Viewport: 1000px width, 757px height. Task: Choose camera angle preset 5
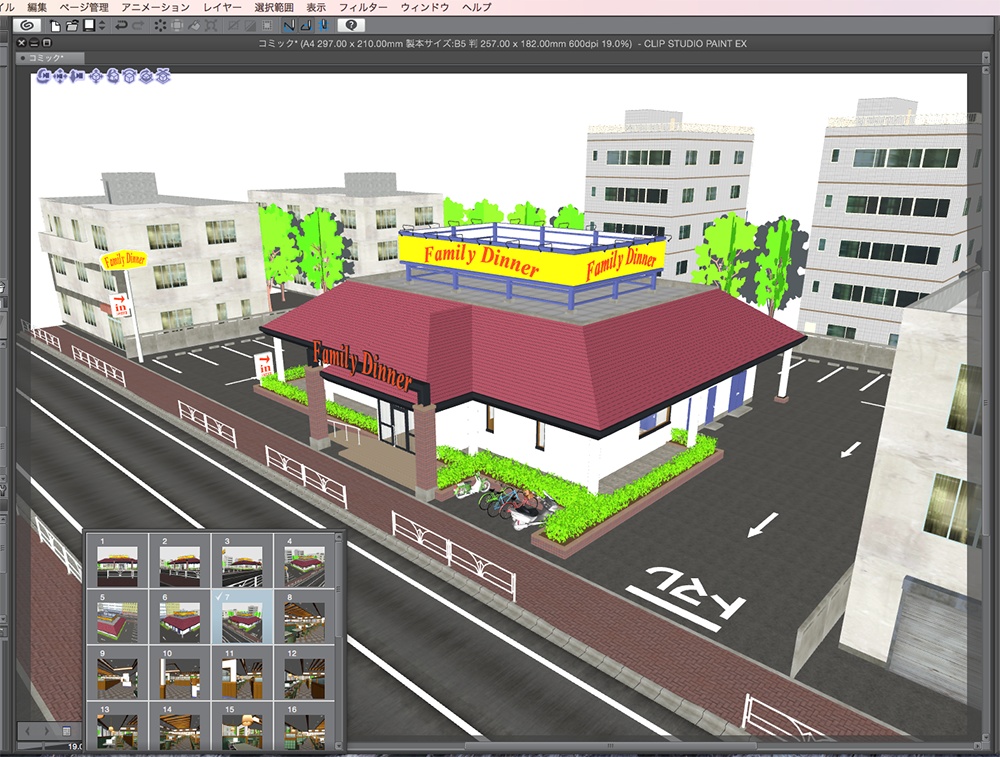click(117, 617)
